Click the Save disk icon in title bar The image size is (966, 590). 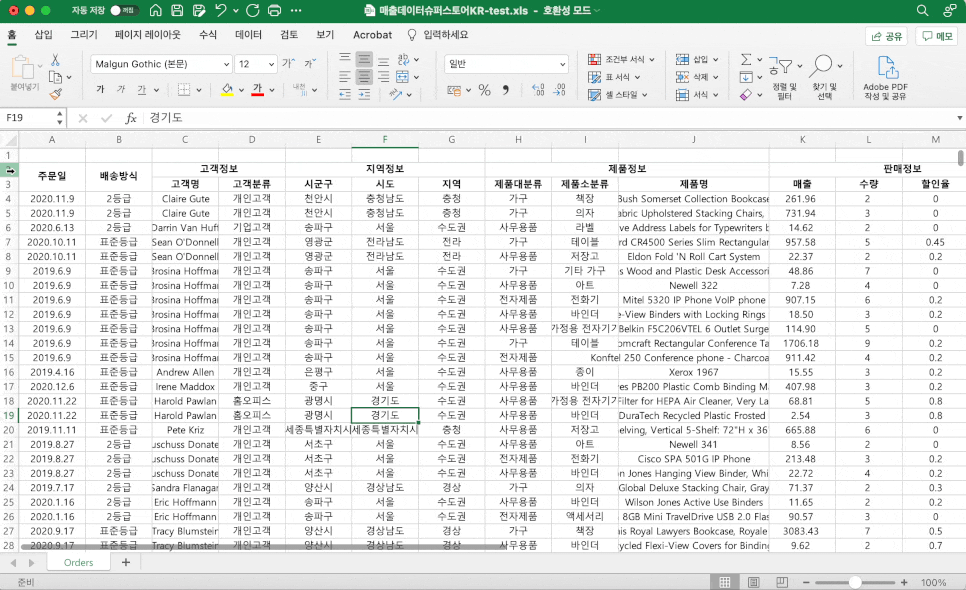click(x=177, y=10)
